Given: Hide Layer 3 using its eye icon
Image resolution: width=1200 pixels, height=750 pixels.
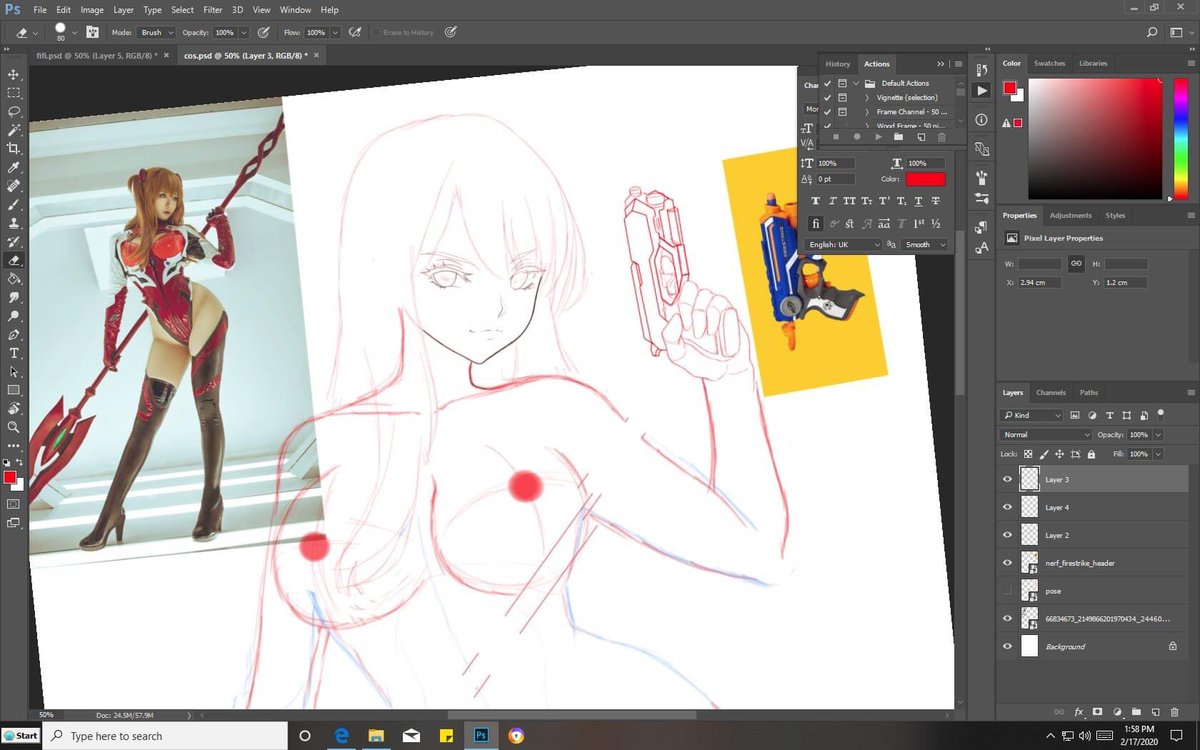Looking at the screenshot, I should click(1007, 480).
